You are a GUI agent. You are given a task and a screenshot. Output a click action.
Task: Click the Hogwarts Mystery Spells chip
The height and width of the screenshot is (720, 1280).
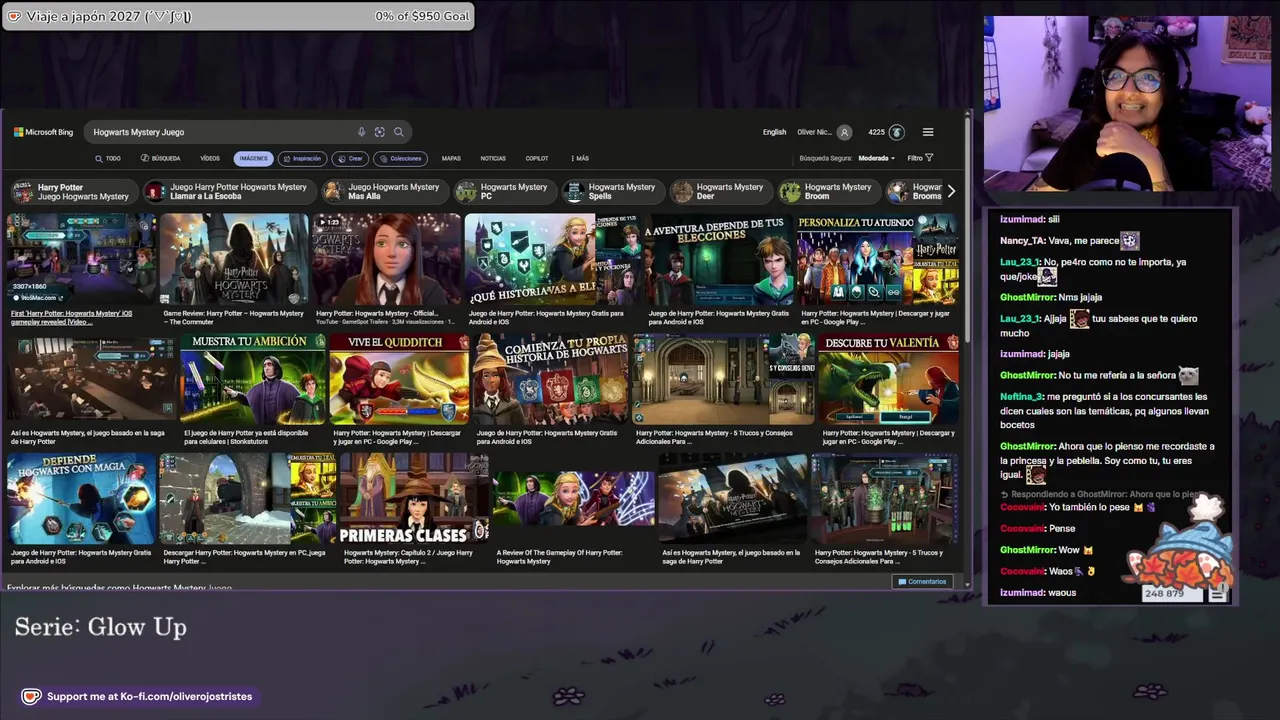click(x=611, y=192)
